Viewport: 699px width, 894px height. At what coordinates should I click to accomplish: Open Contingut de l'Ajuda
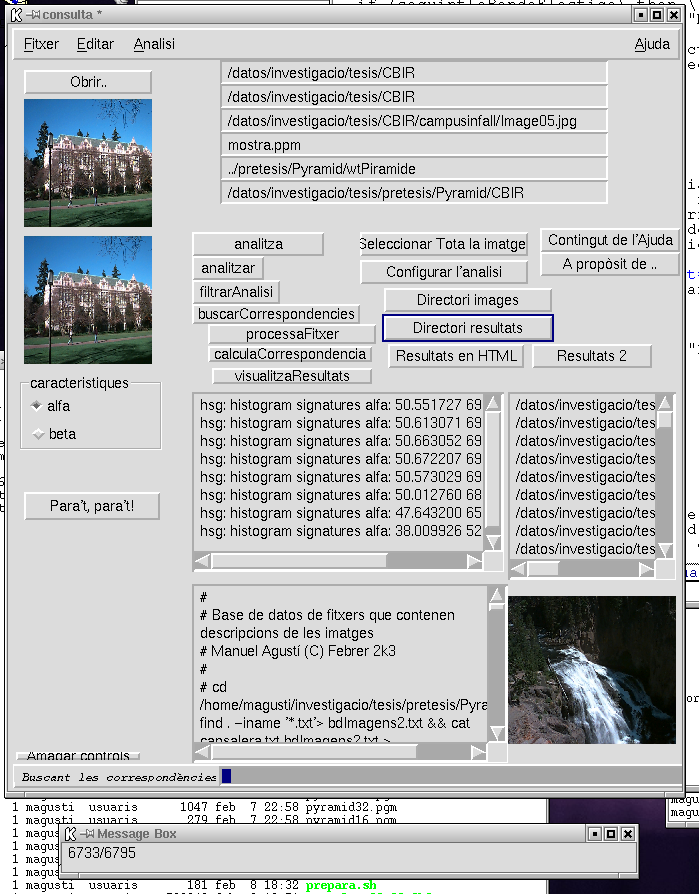[x=610, y=240]
